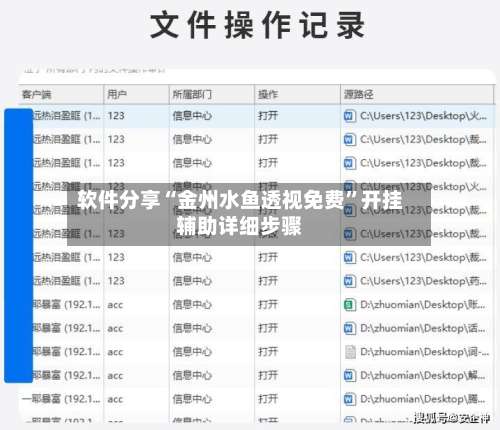The image size is (500, 430).
Task: Click 打开 in the Desktop\腾... row
Action: pyautogui.click(x=268, y=399)
